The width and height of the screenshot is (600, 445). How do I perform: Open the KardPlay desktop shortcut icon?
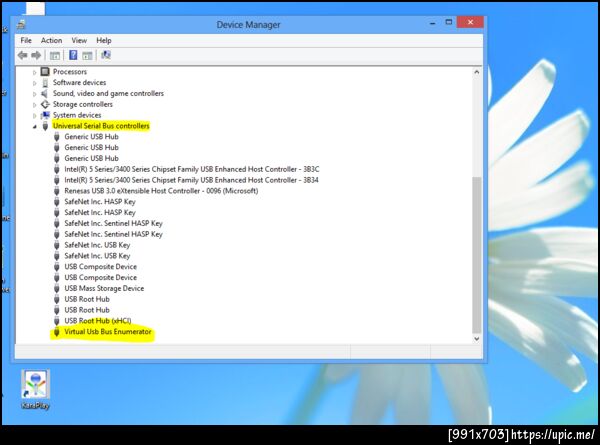(35, 389)
